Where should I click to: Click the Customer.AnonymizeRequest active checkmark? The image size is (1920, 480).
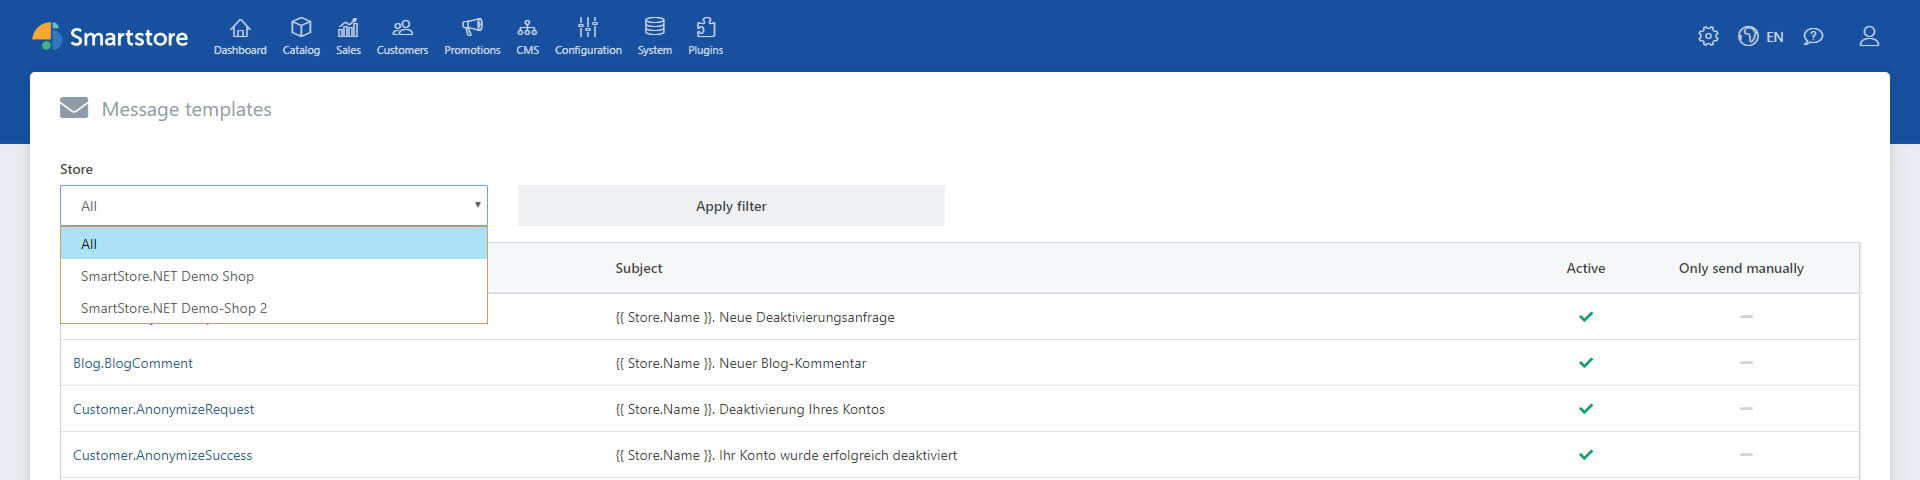pyautogui.click(x=1585, y=409)
